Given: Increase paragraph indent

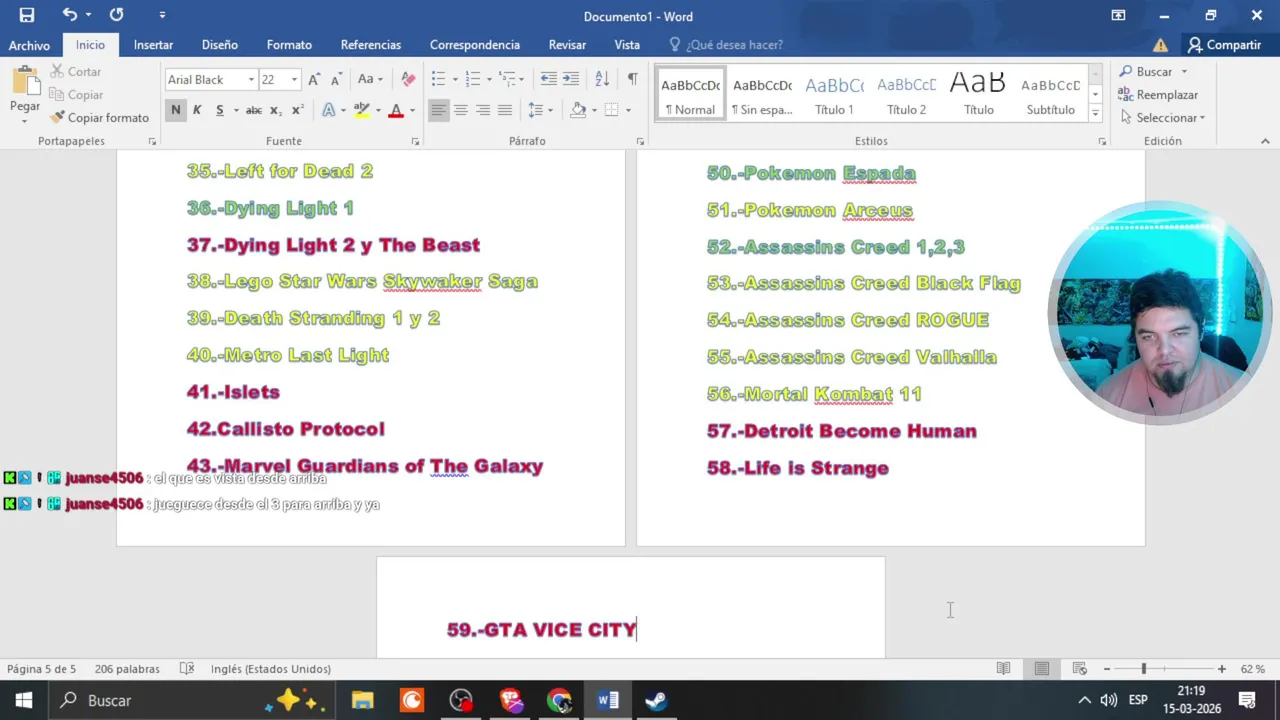Looking at the screenshot, I should point(571,79).
